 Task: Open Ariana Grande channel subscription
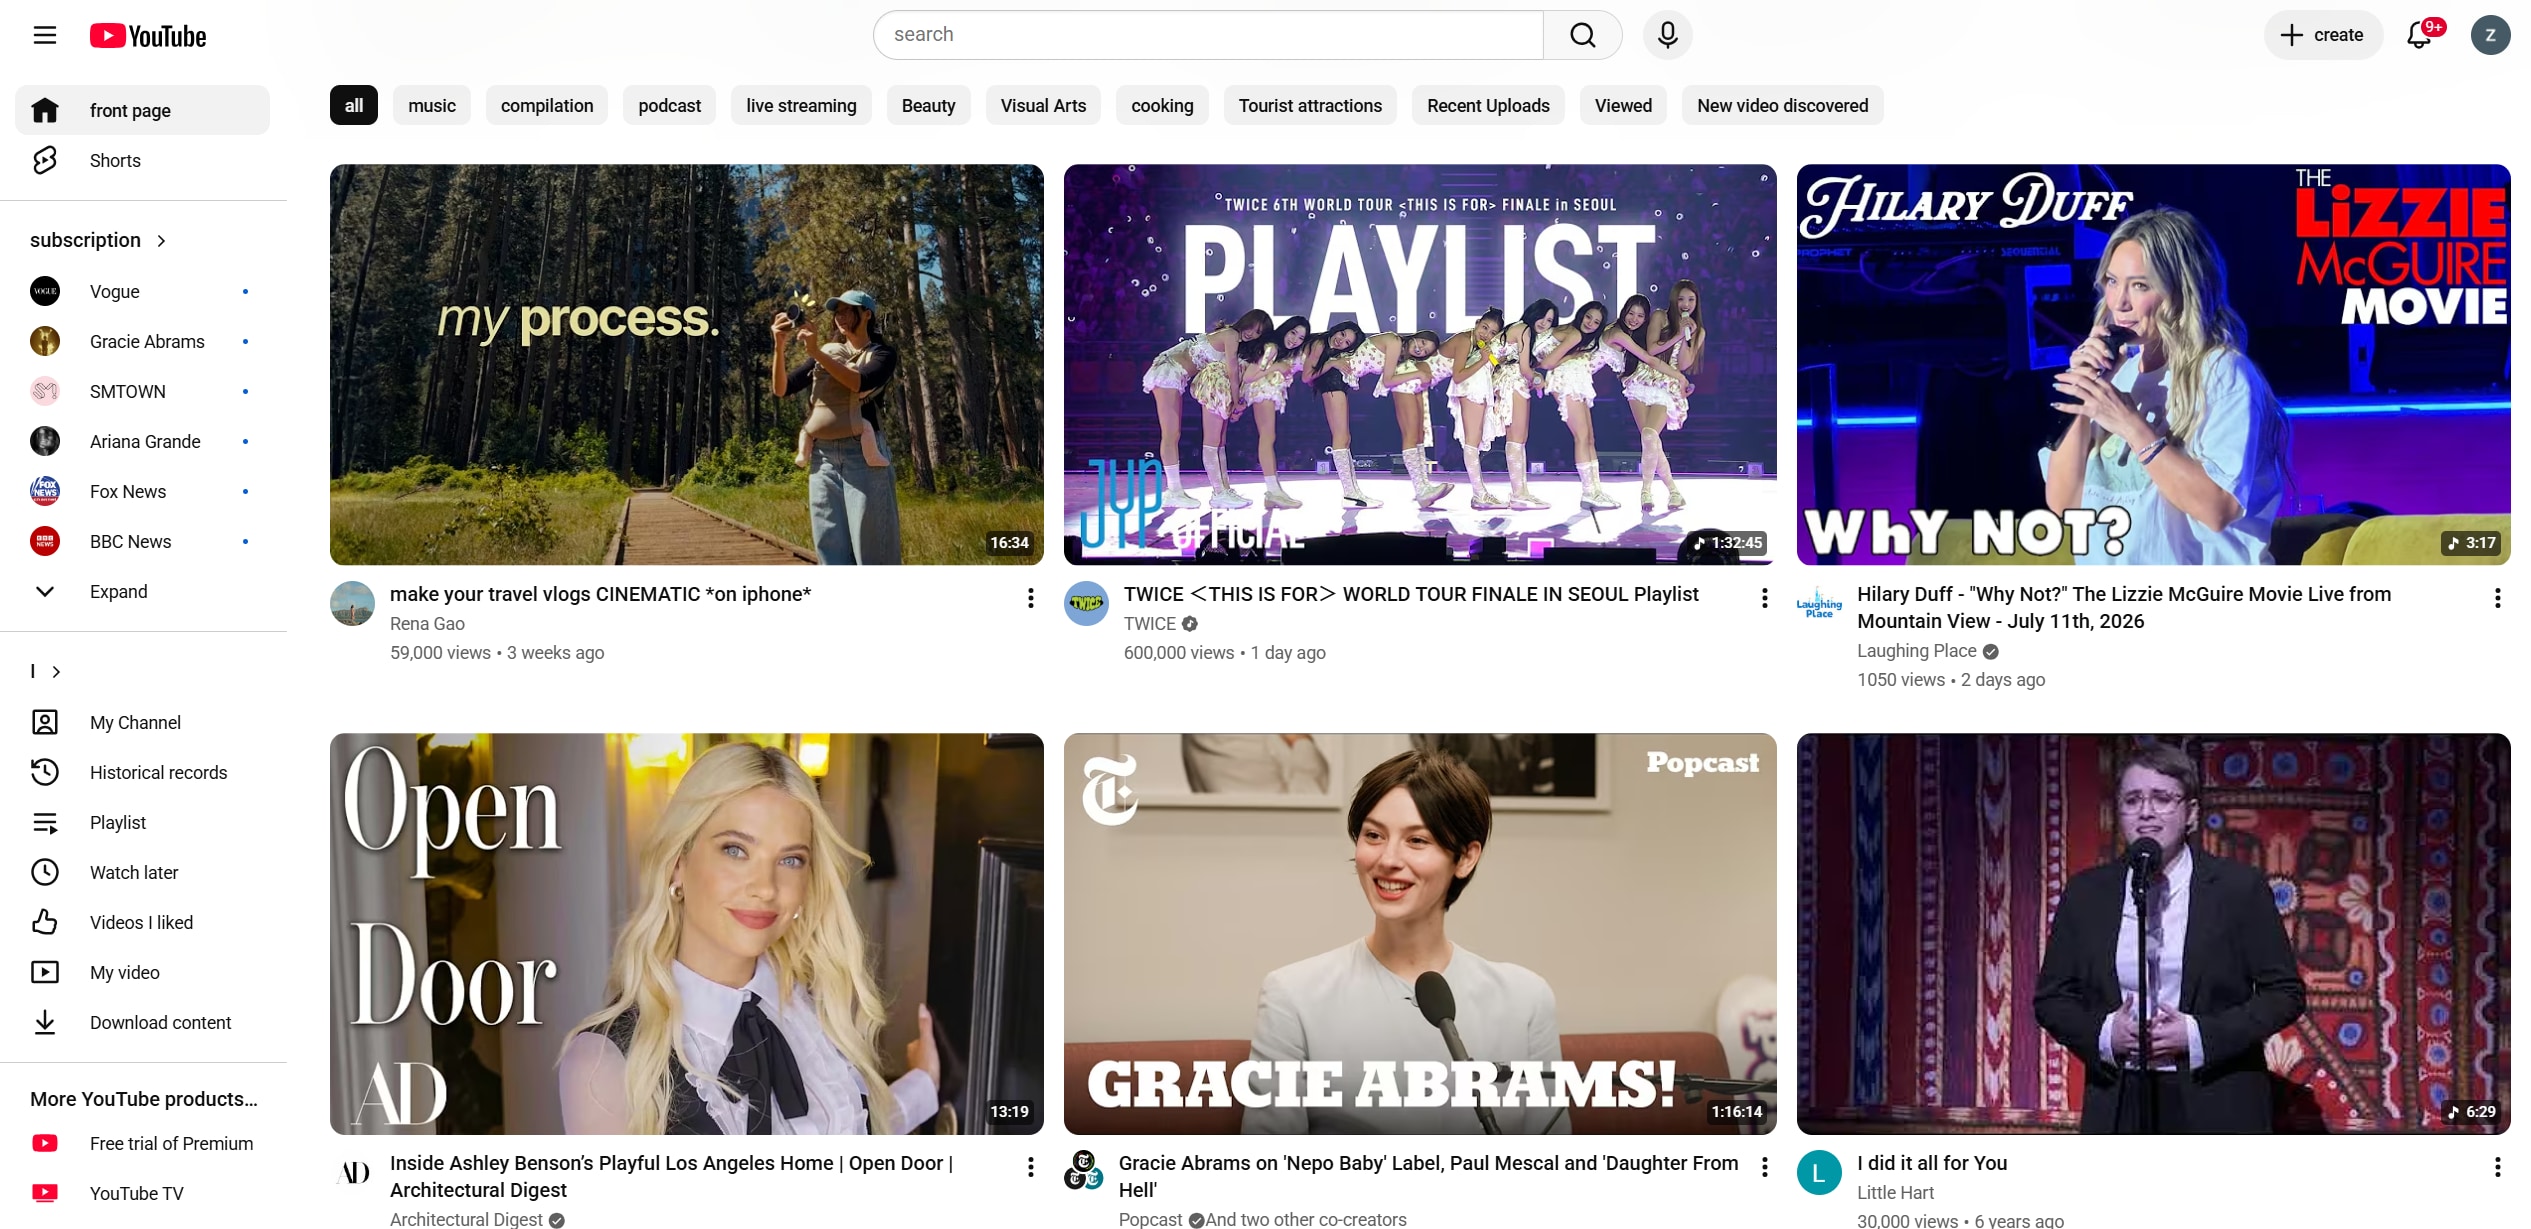tap(142, 441)
